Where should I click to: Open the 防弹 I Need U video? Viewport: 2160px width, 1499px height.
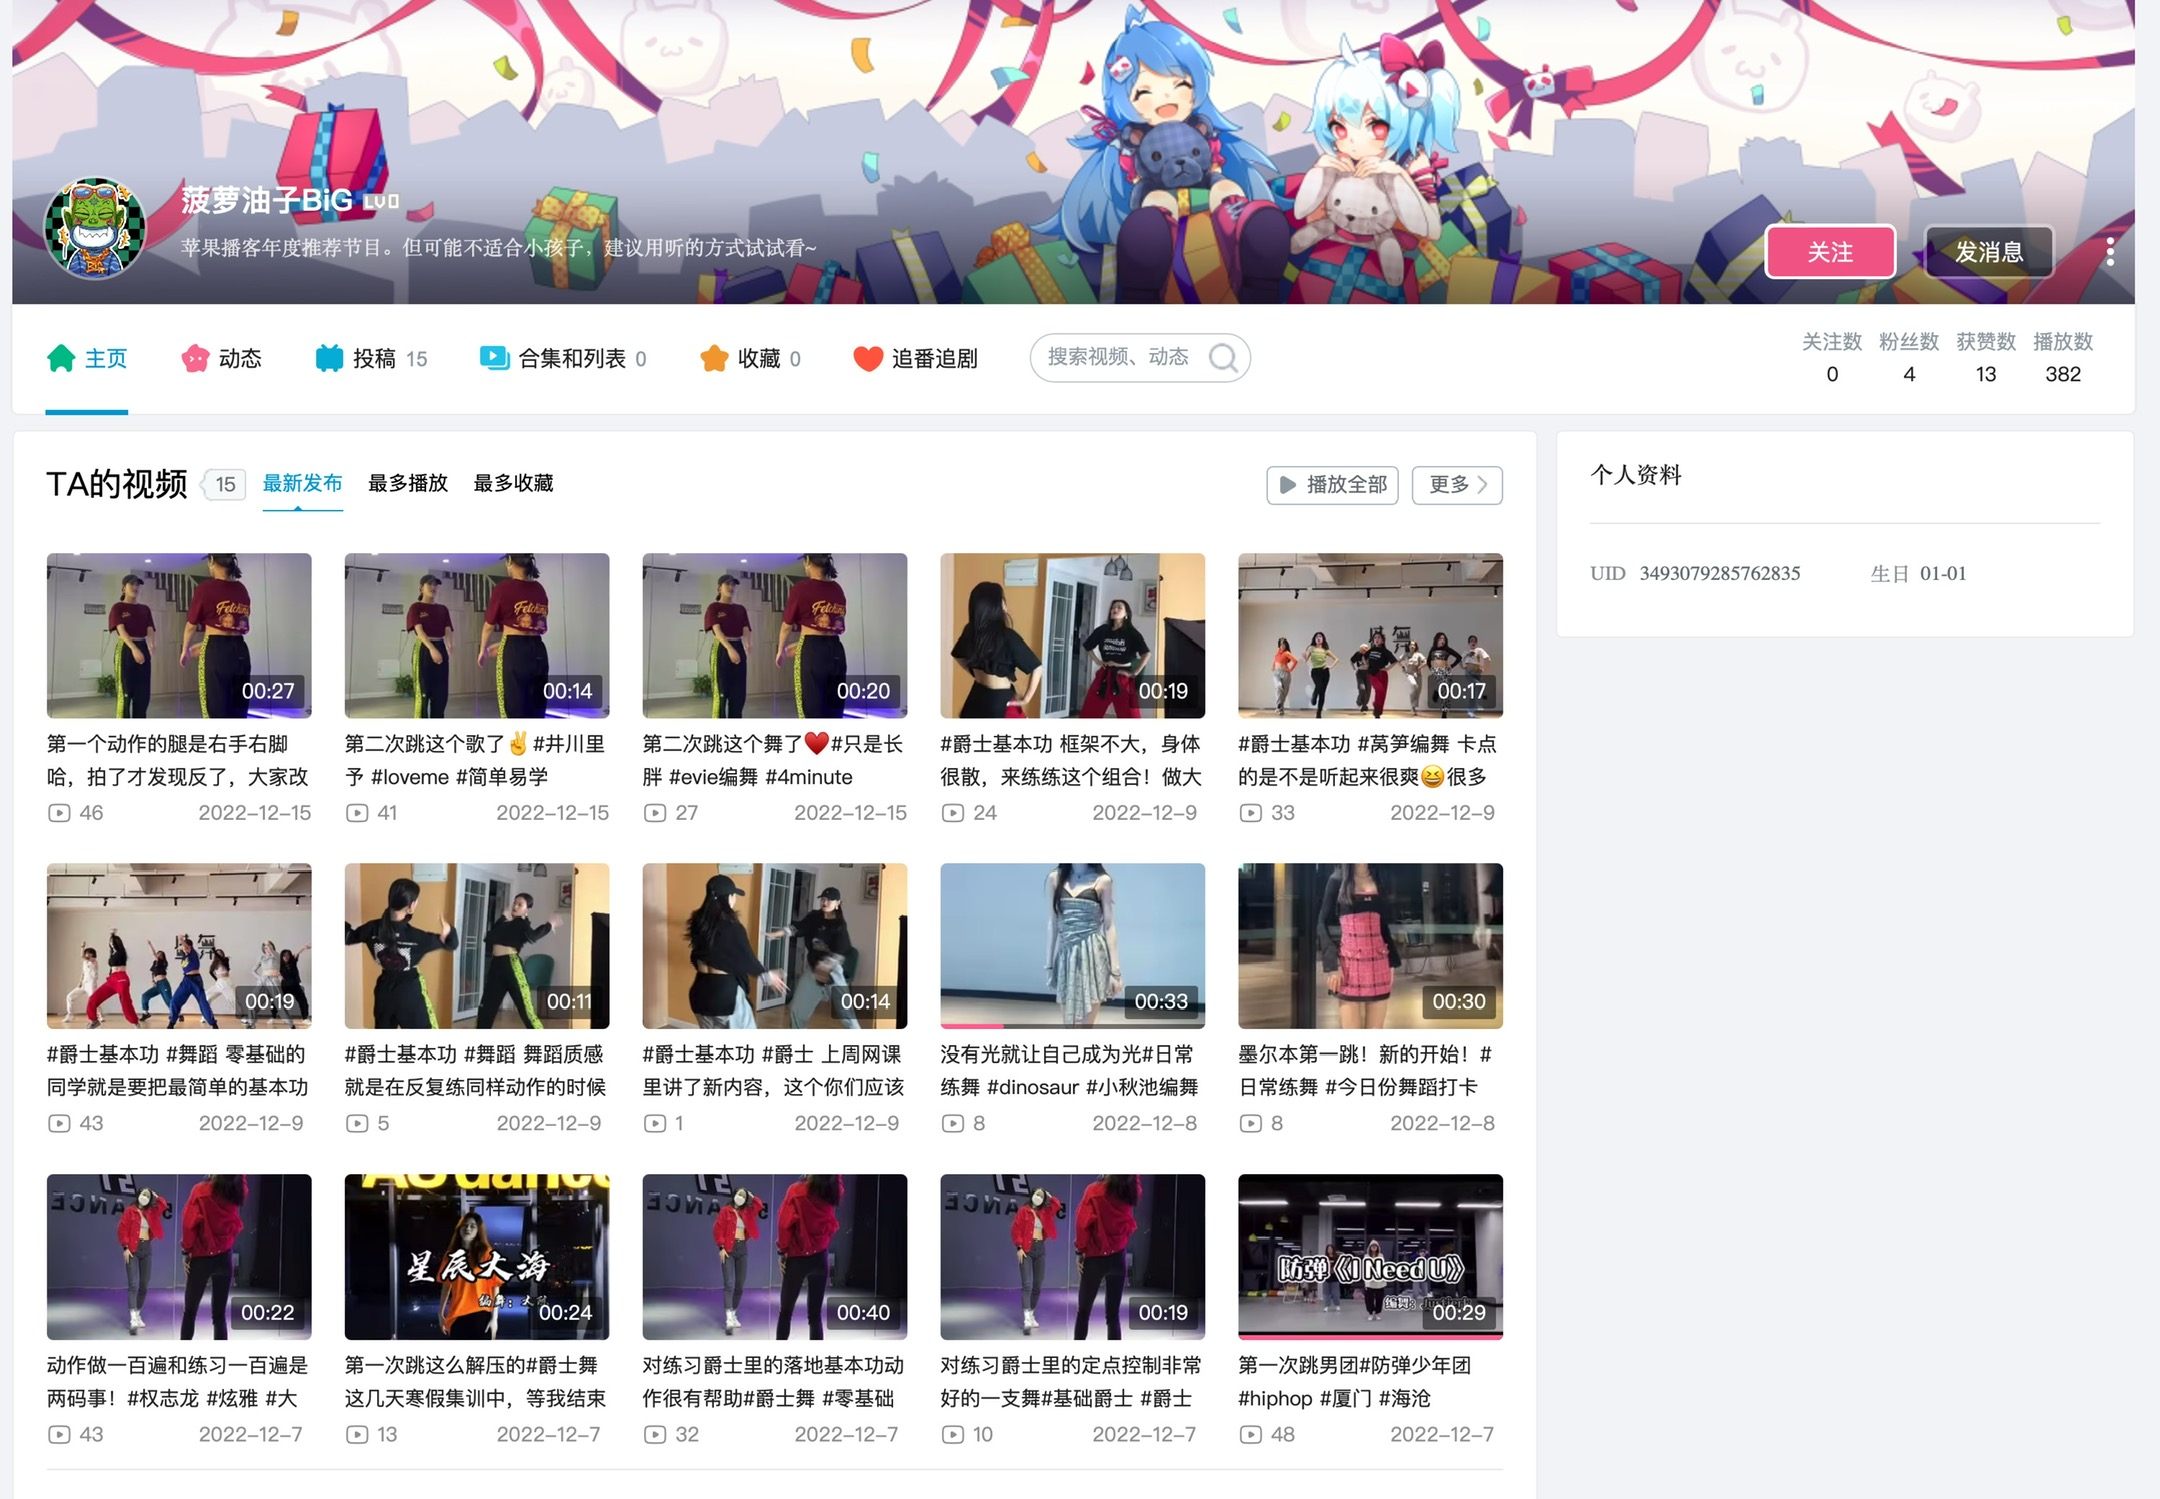(x=1370, y=1256)
